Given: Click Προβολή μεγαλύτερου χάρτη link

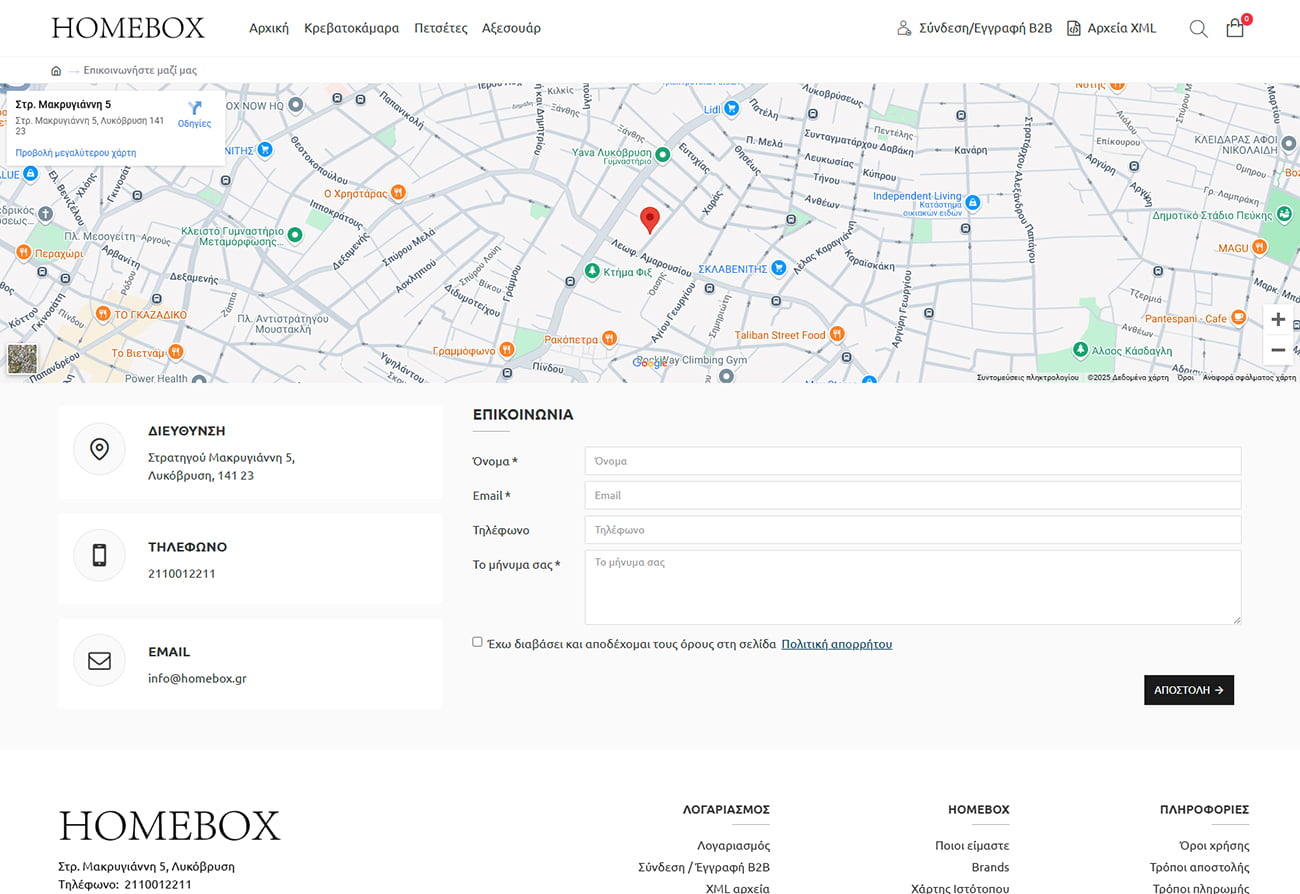Looking at the screenshot, I should (x=76, y=153).
